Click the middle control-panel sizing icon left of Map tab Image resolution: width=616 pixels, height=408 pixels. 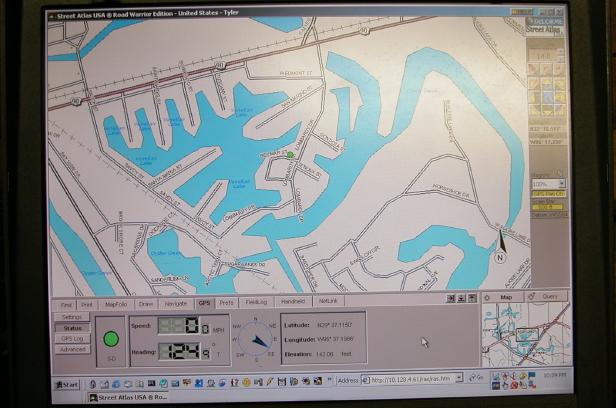461,298
